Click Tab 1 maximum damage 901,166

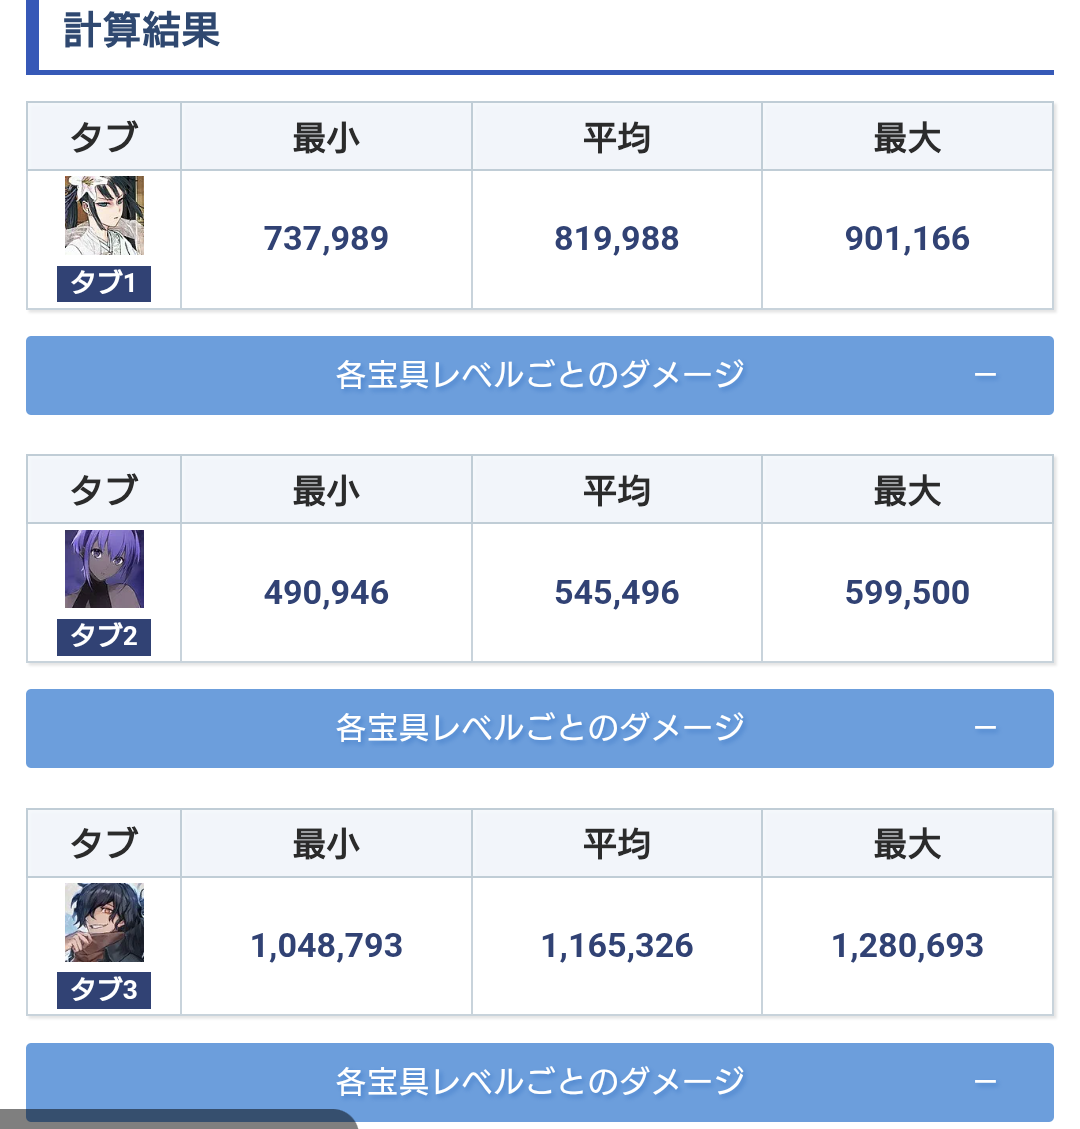click(907, 239)
